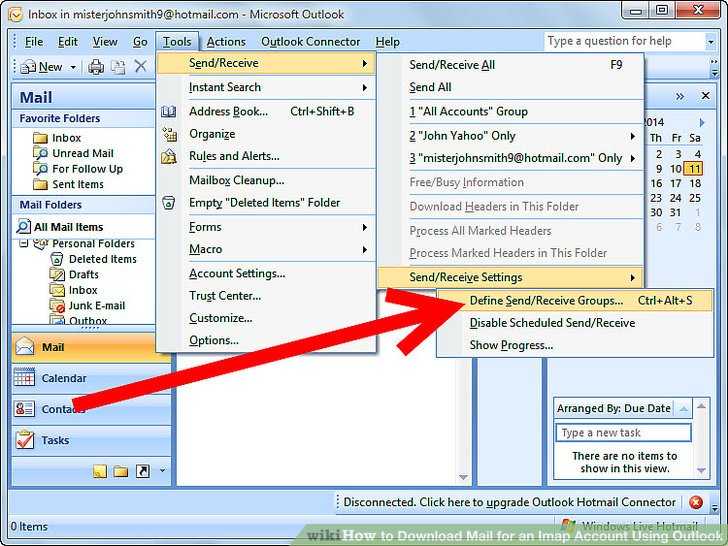Screen dimensions: 728x546
Task: Click the Junk E-mail folder icon
Action: (x=57, y=306)
